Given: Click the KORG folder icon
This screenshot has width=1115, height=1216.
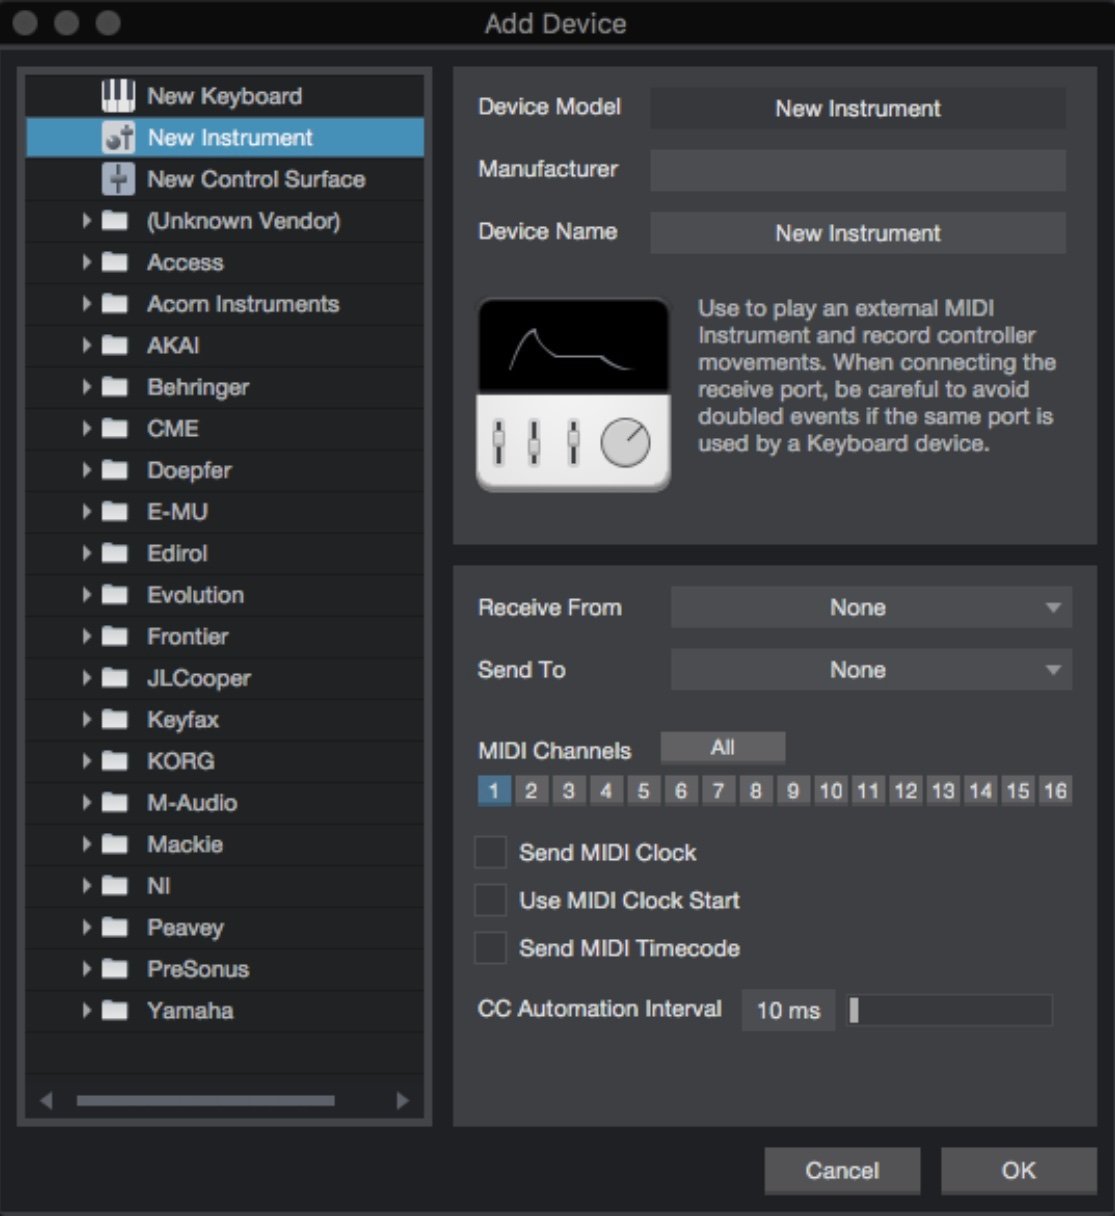Looking at the screenshot, I should click(x=115, y=761).
